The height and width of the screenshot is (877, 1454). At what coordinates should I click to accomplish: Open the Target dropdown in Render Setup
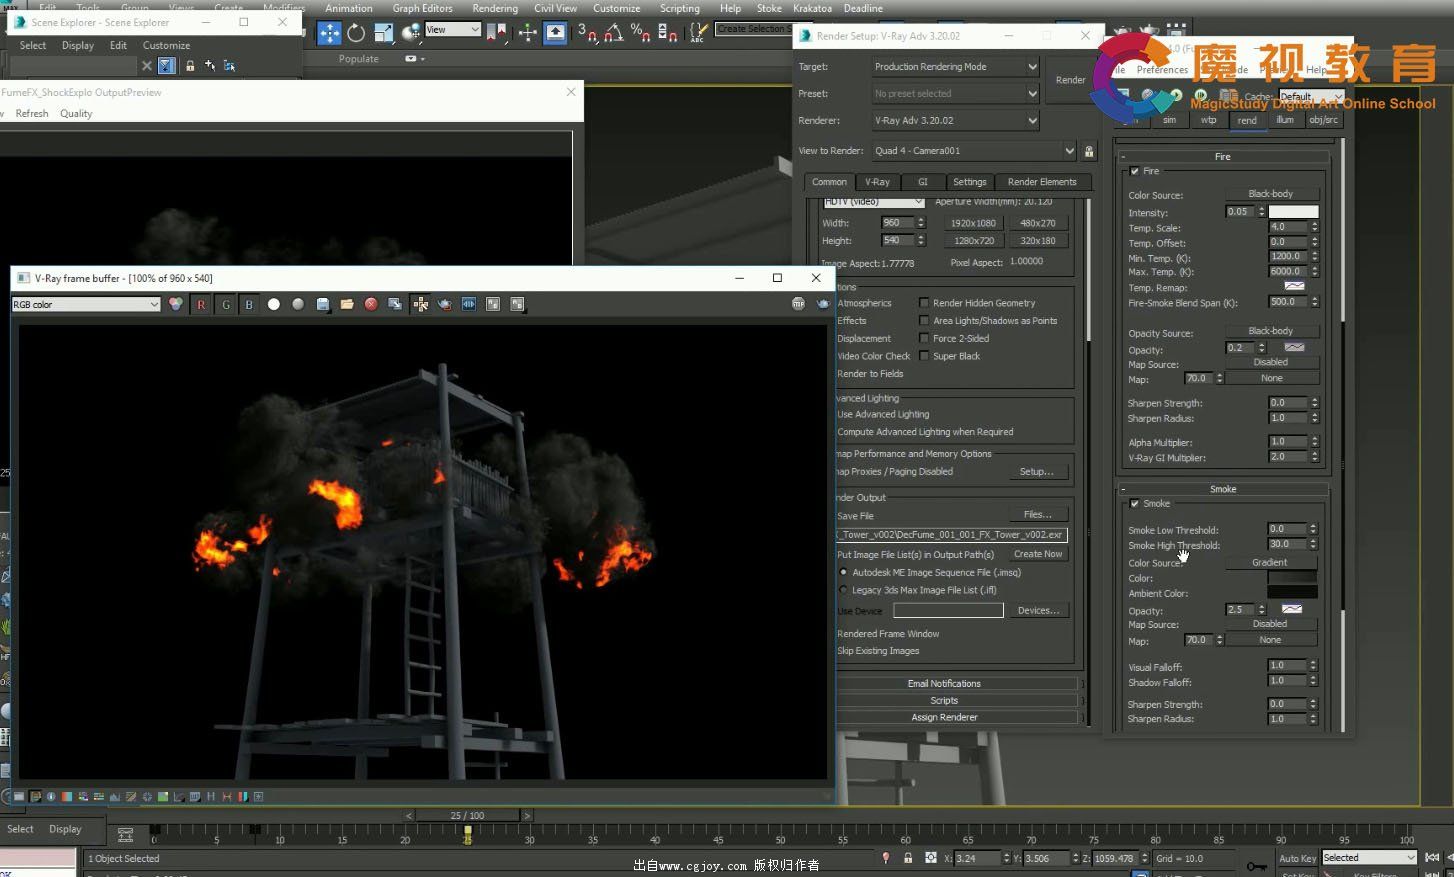955,67
